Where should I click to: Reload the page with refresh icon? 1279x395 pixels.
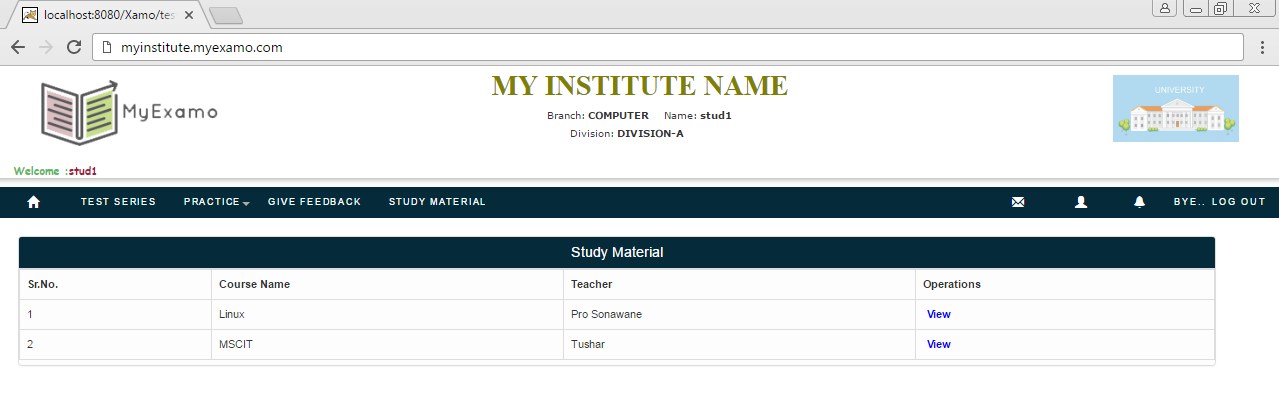click(74, 47)
